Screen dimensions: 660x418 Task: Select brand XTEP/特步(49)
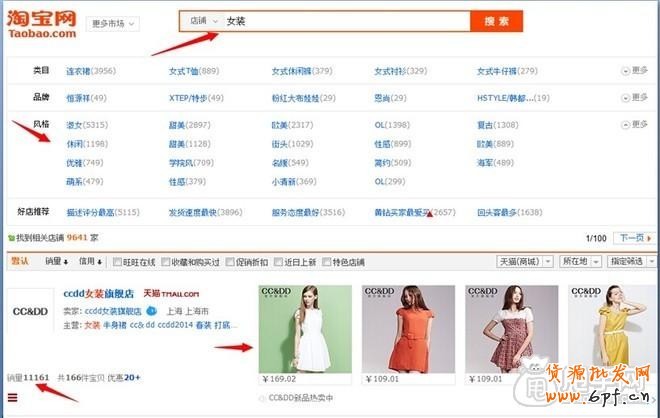(x=196, y=98)
